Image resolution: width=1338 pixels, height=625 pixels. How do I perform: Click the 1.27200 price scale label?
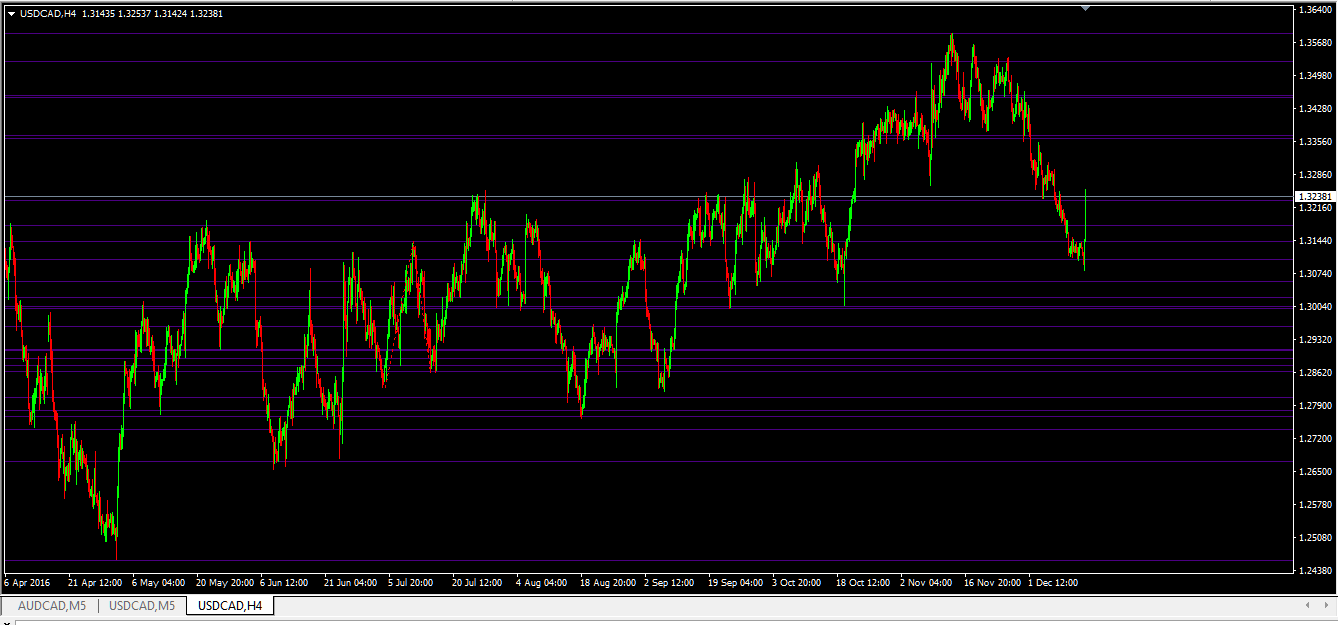point(1313,439)
